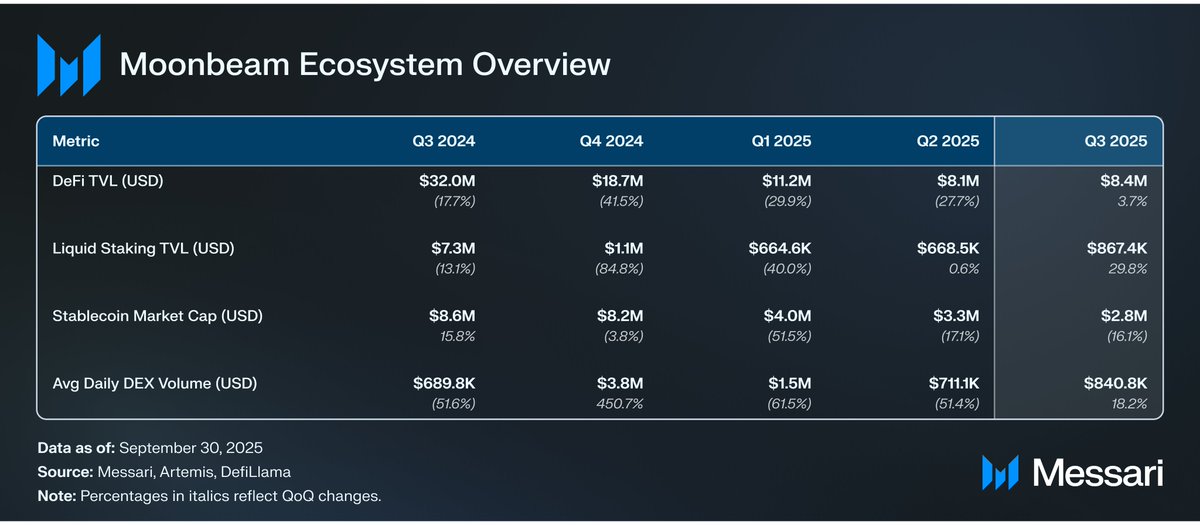This screenshot has width=1200, height=525.
Task: Click the $840.8K DEX volume value
Action: 1114,382
